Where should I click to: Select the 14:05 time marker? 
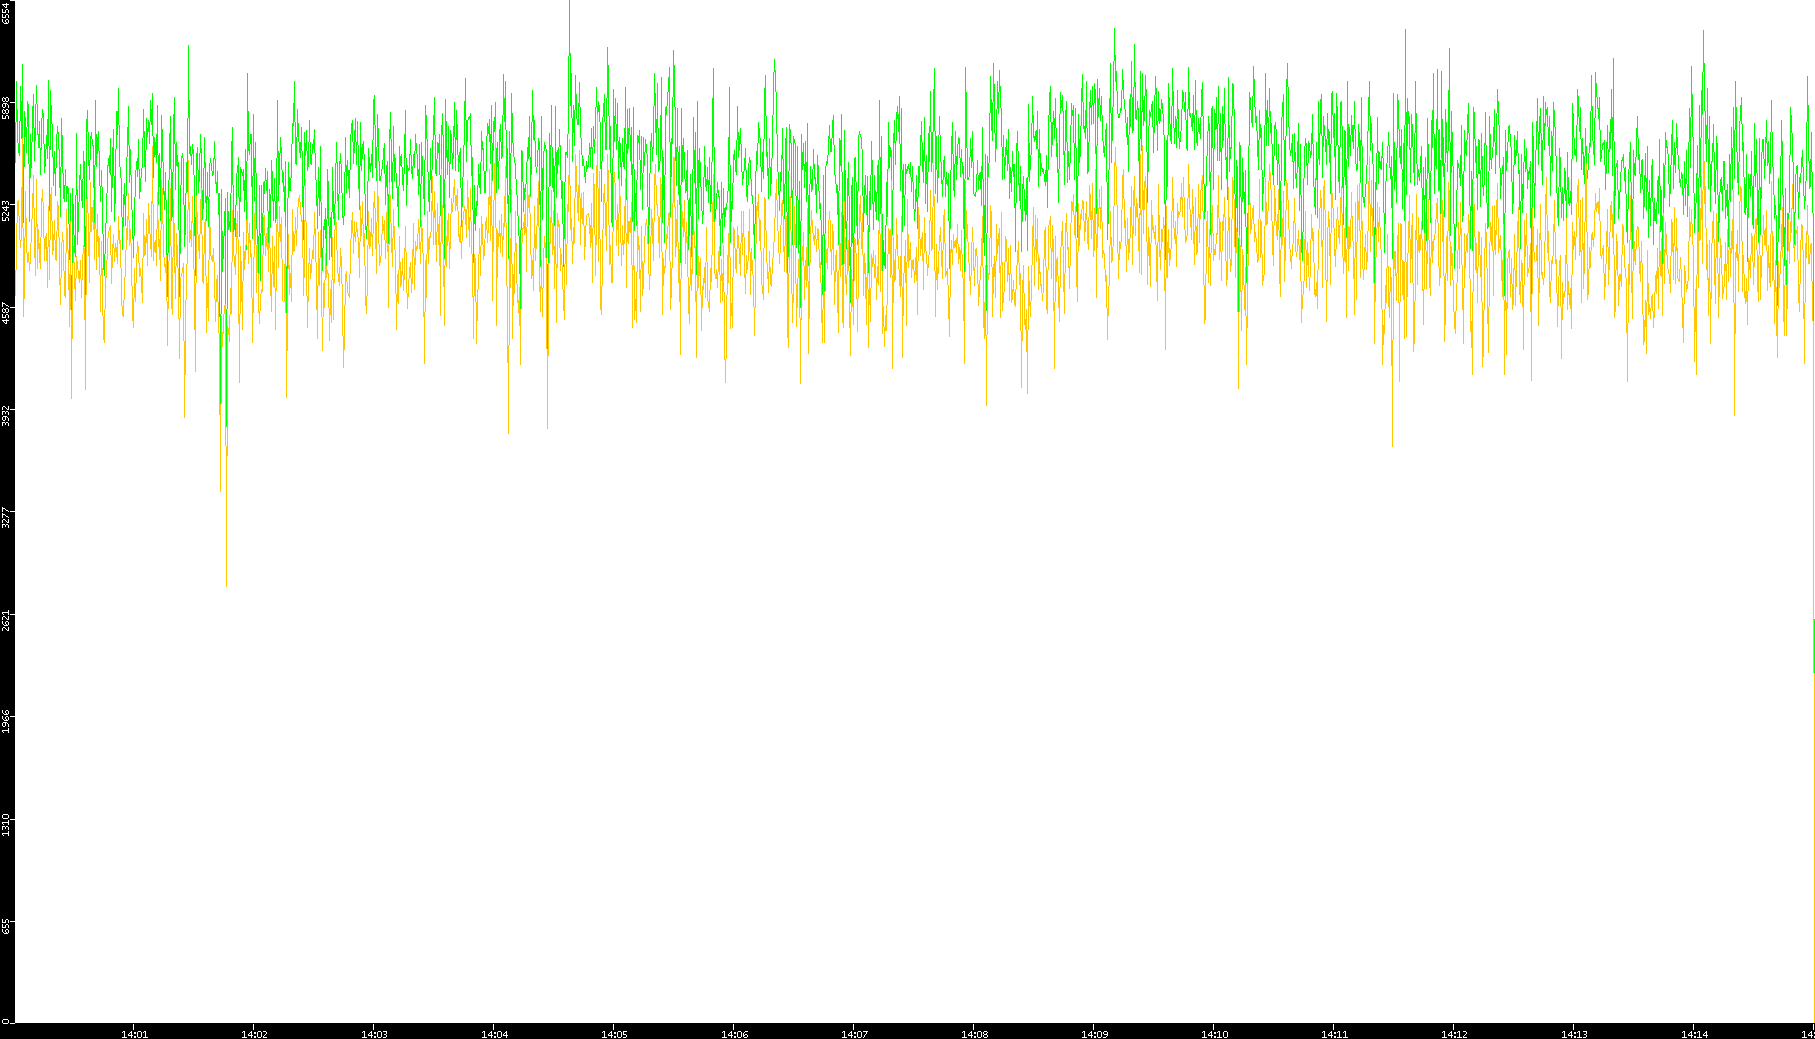tap(614, 1034)
